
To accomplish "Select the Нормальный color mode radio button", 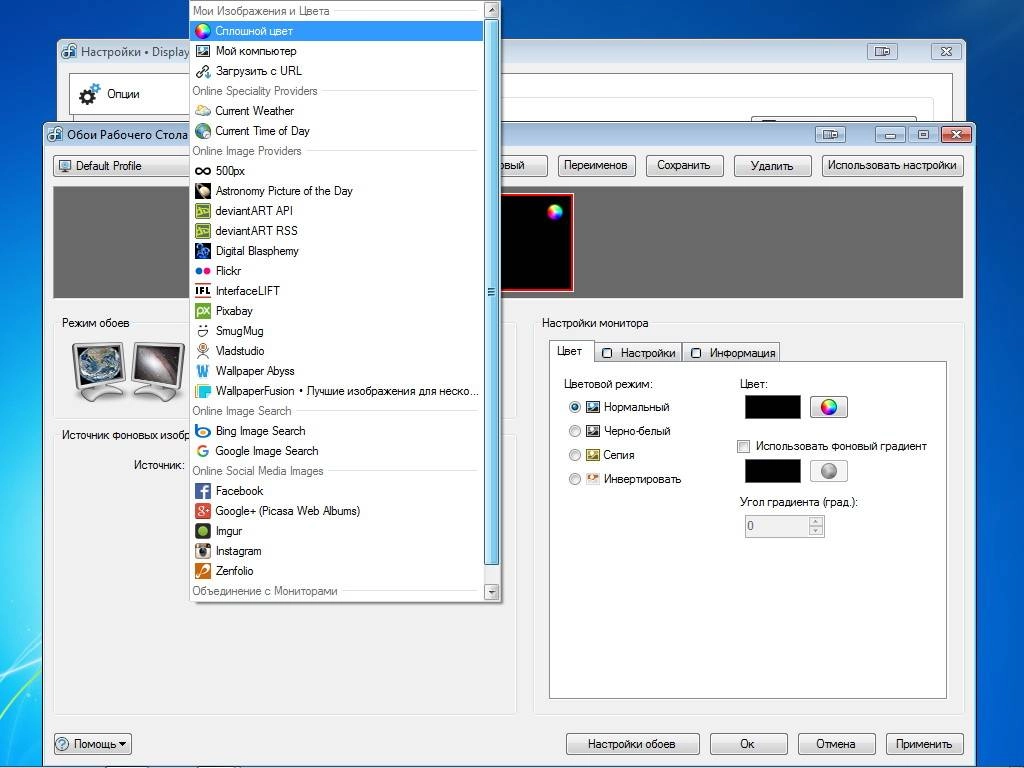I will click(575, 407).
